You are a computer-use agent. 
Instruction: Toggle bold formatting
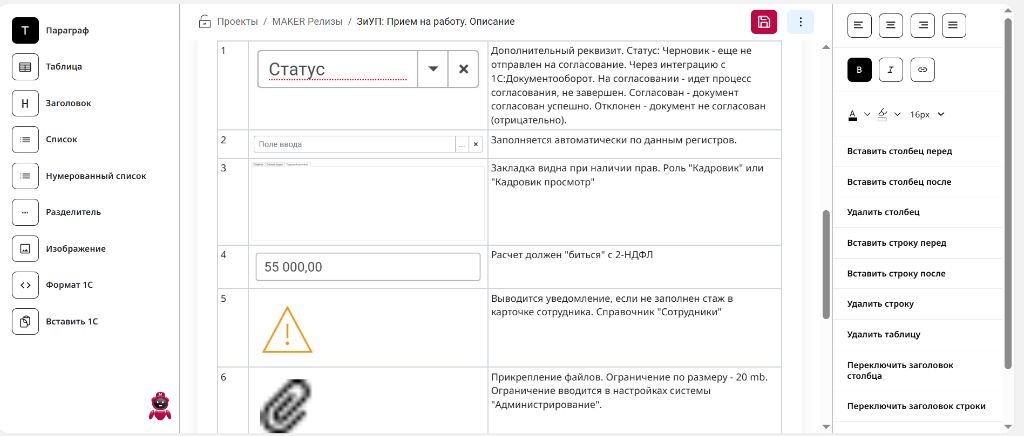[859, 69]
